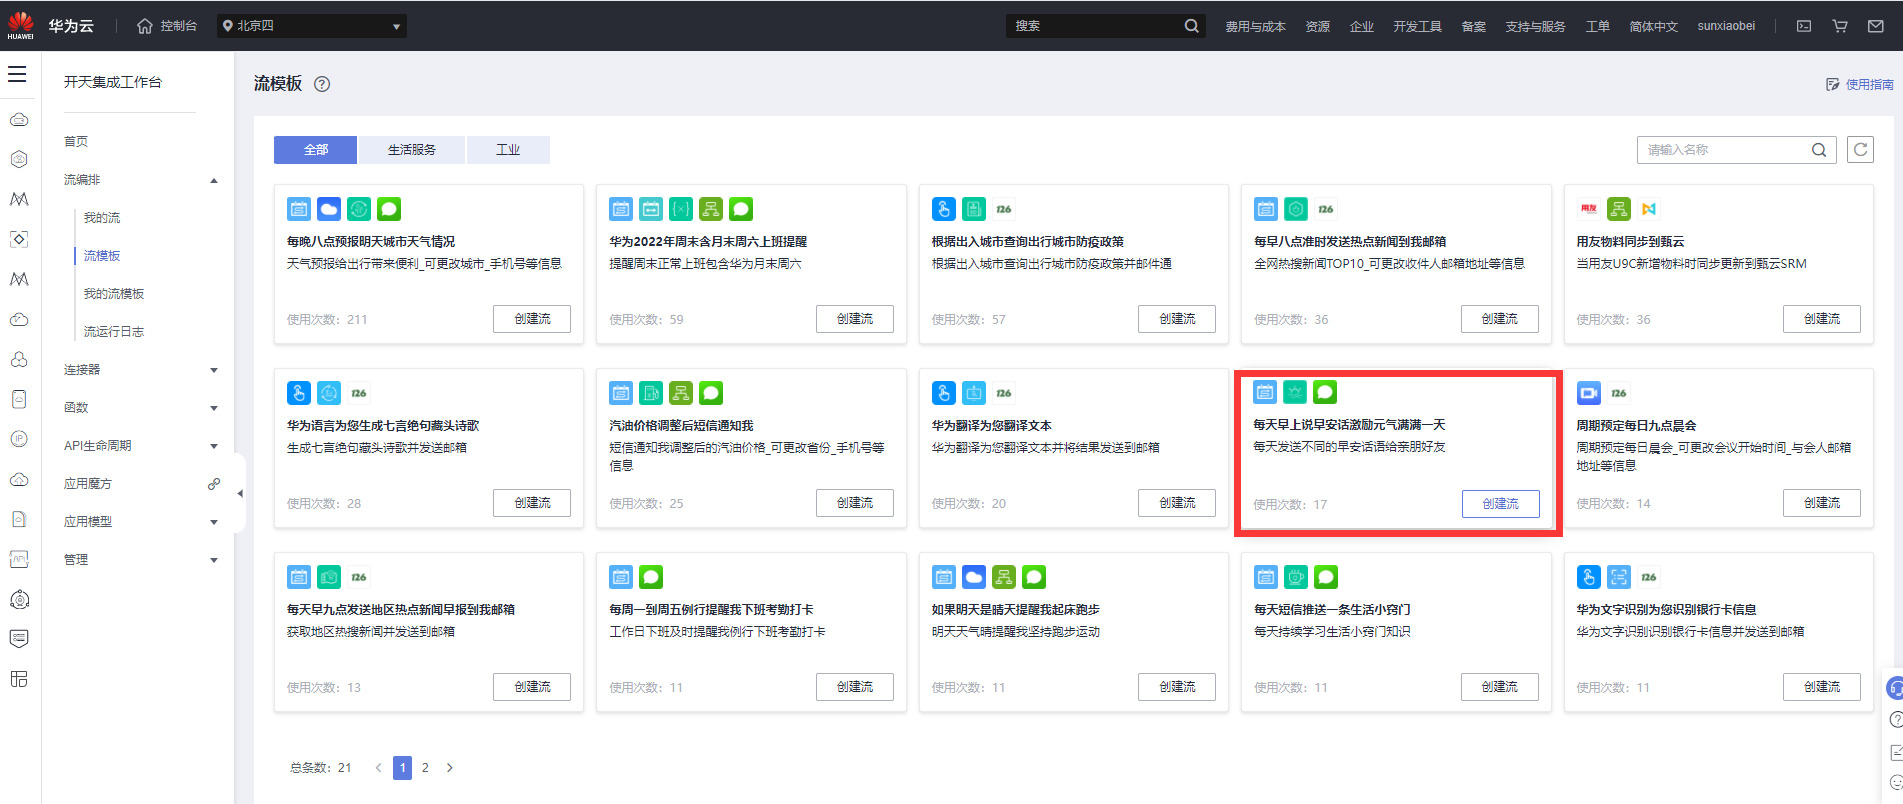The image size is (1903, 804).
Task: Open 我的流模板 in the side menu
Action: (114, 294)
